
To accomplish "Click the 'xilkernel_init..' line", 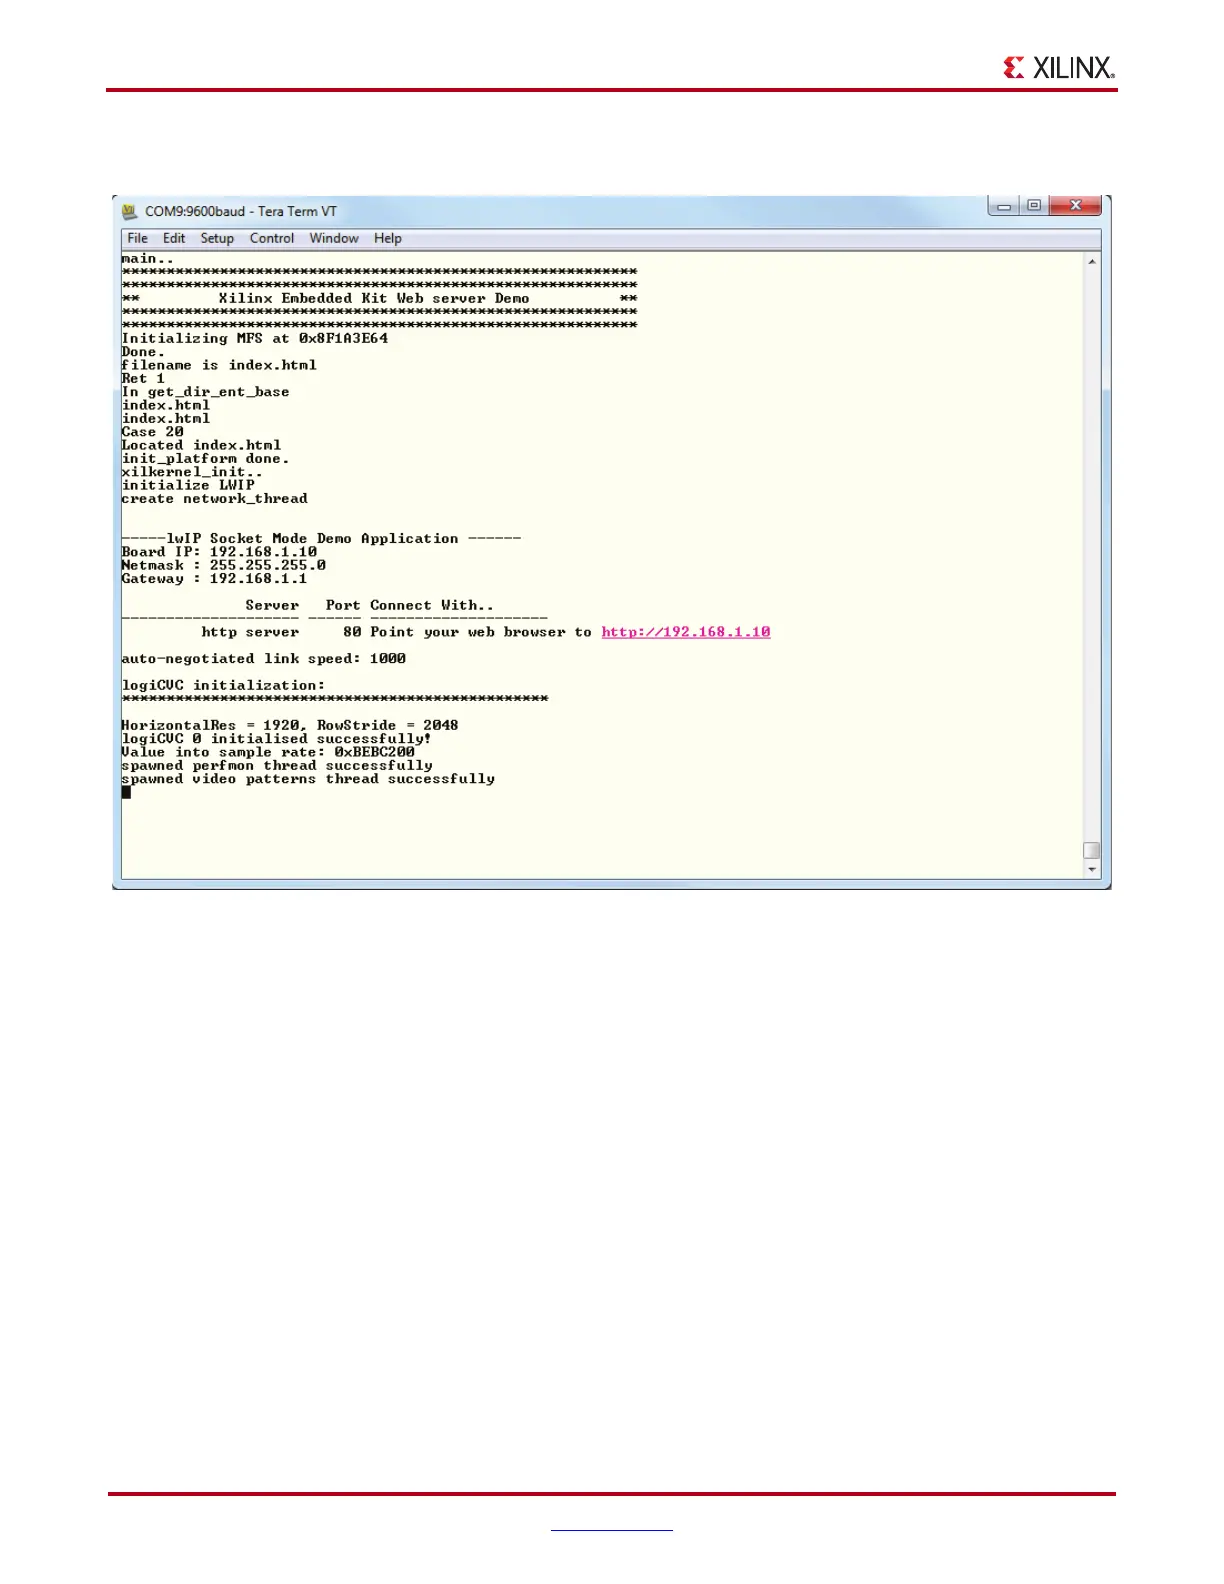I will click(192, 472).
